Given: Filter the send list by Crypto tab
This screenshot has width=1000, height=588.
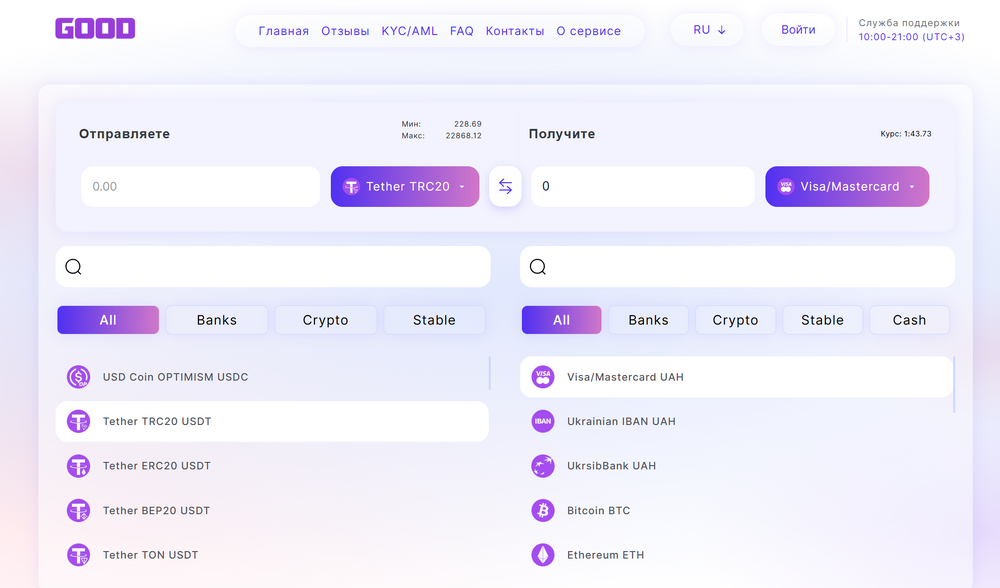Looking at the screenshot, I should pyautogui.click(x=325, y=320).
